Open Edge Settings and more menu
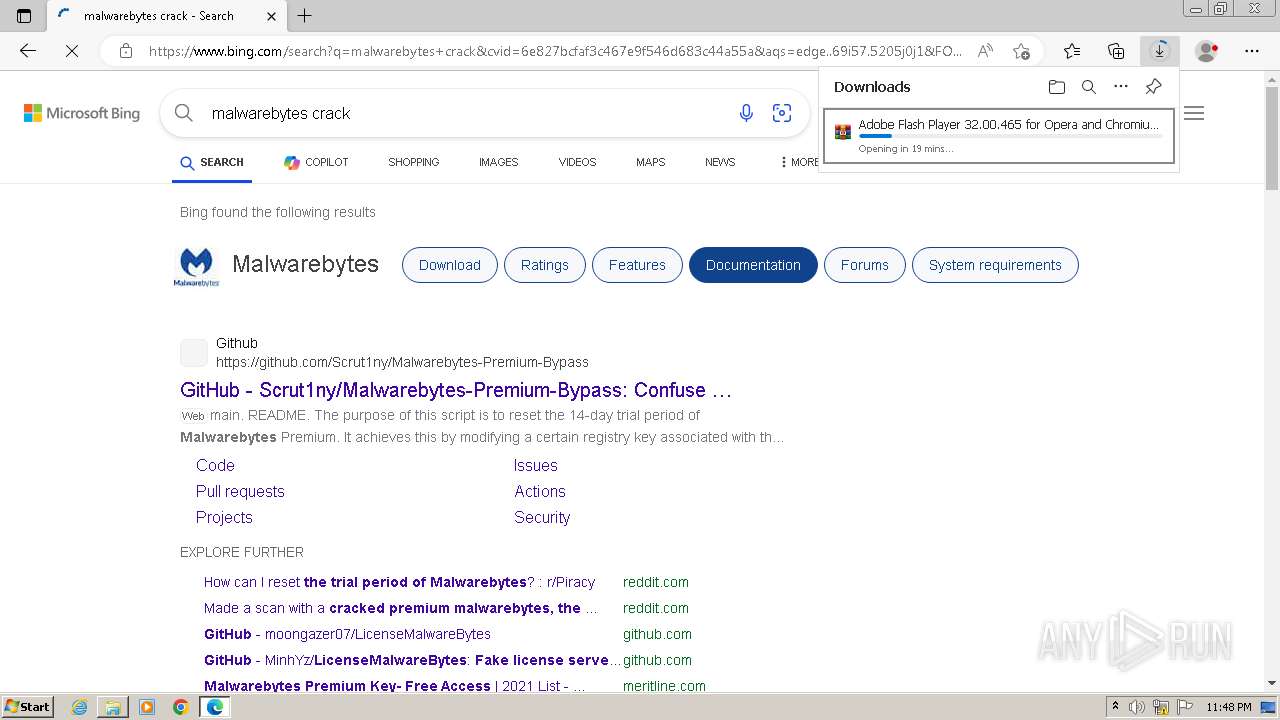The width and height of the screenshot is (1280, 720). [1252, 51]
